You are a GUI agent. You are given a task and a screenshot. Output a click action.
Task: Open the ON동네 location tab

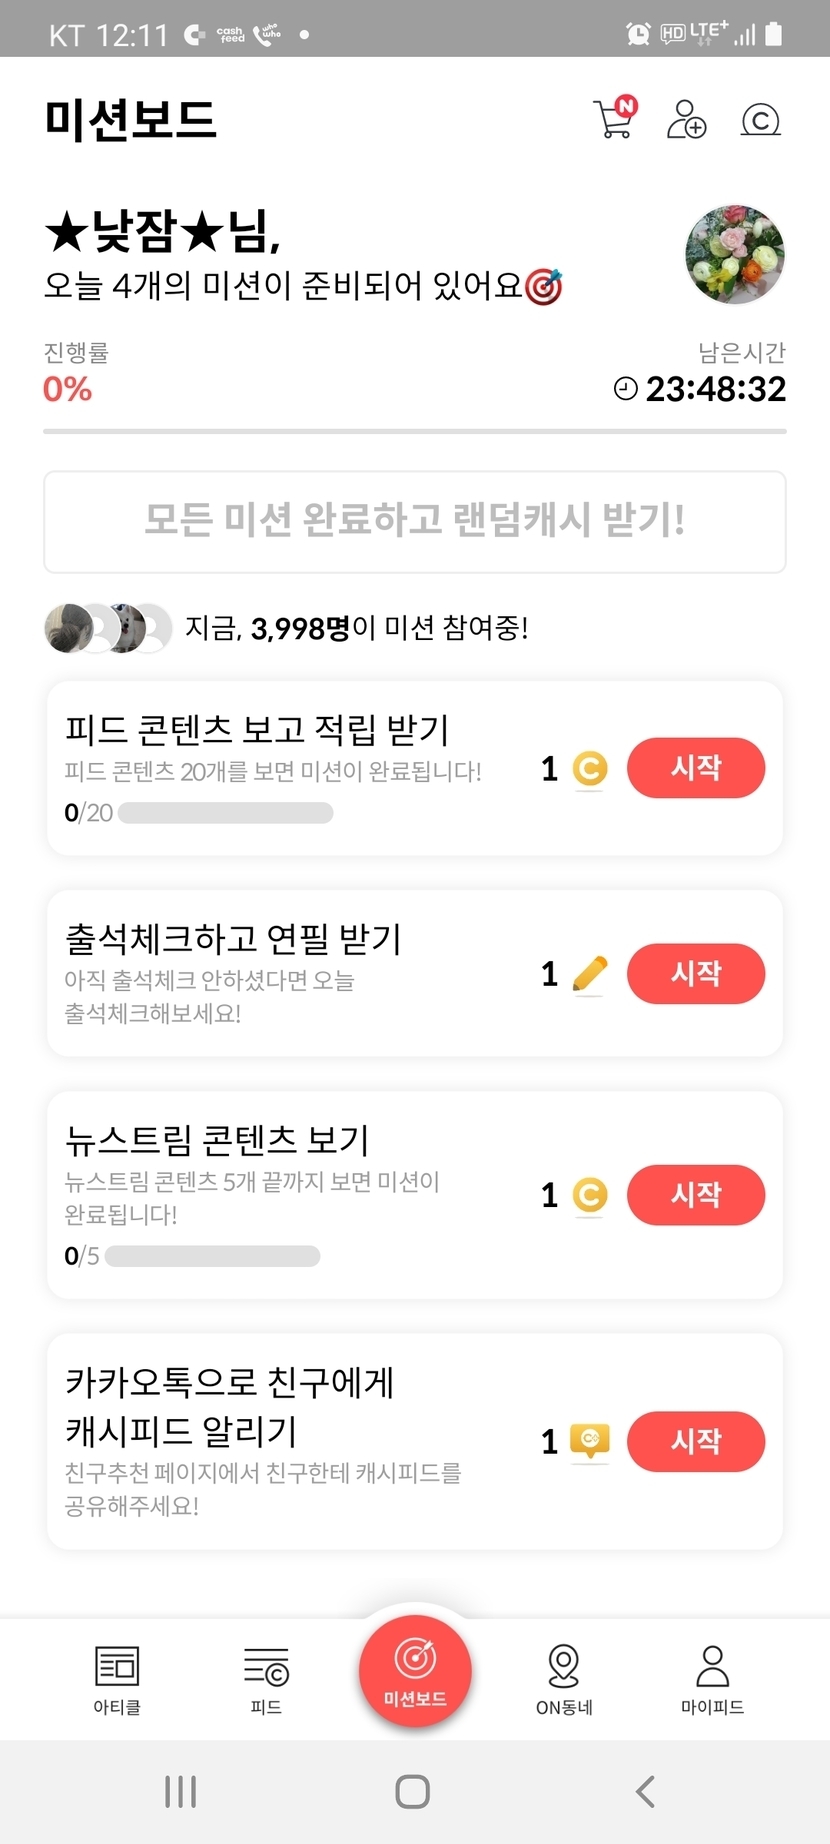coord(564,1678)
